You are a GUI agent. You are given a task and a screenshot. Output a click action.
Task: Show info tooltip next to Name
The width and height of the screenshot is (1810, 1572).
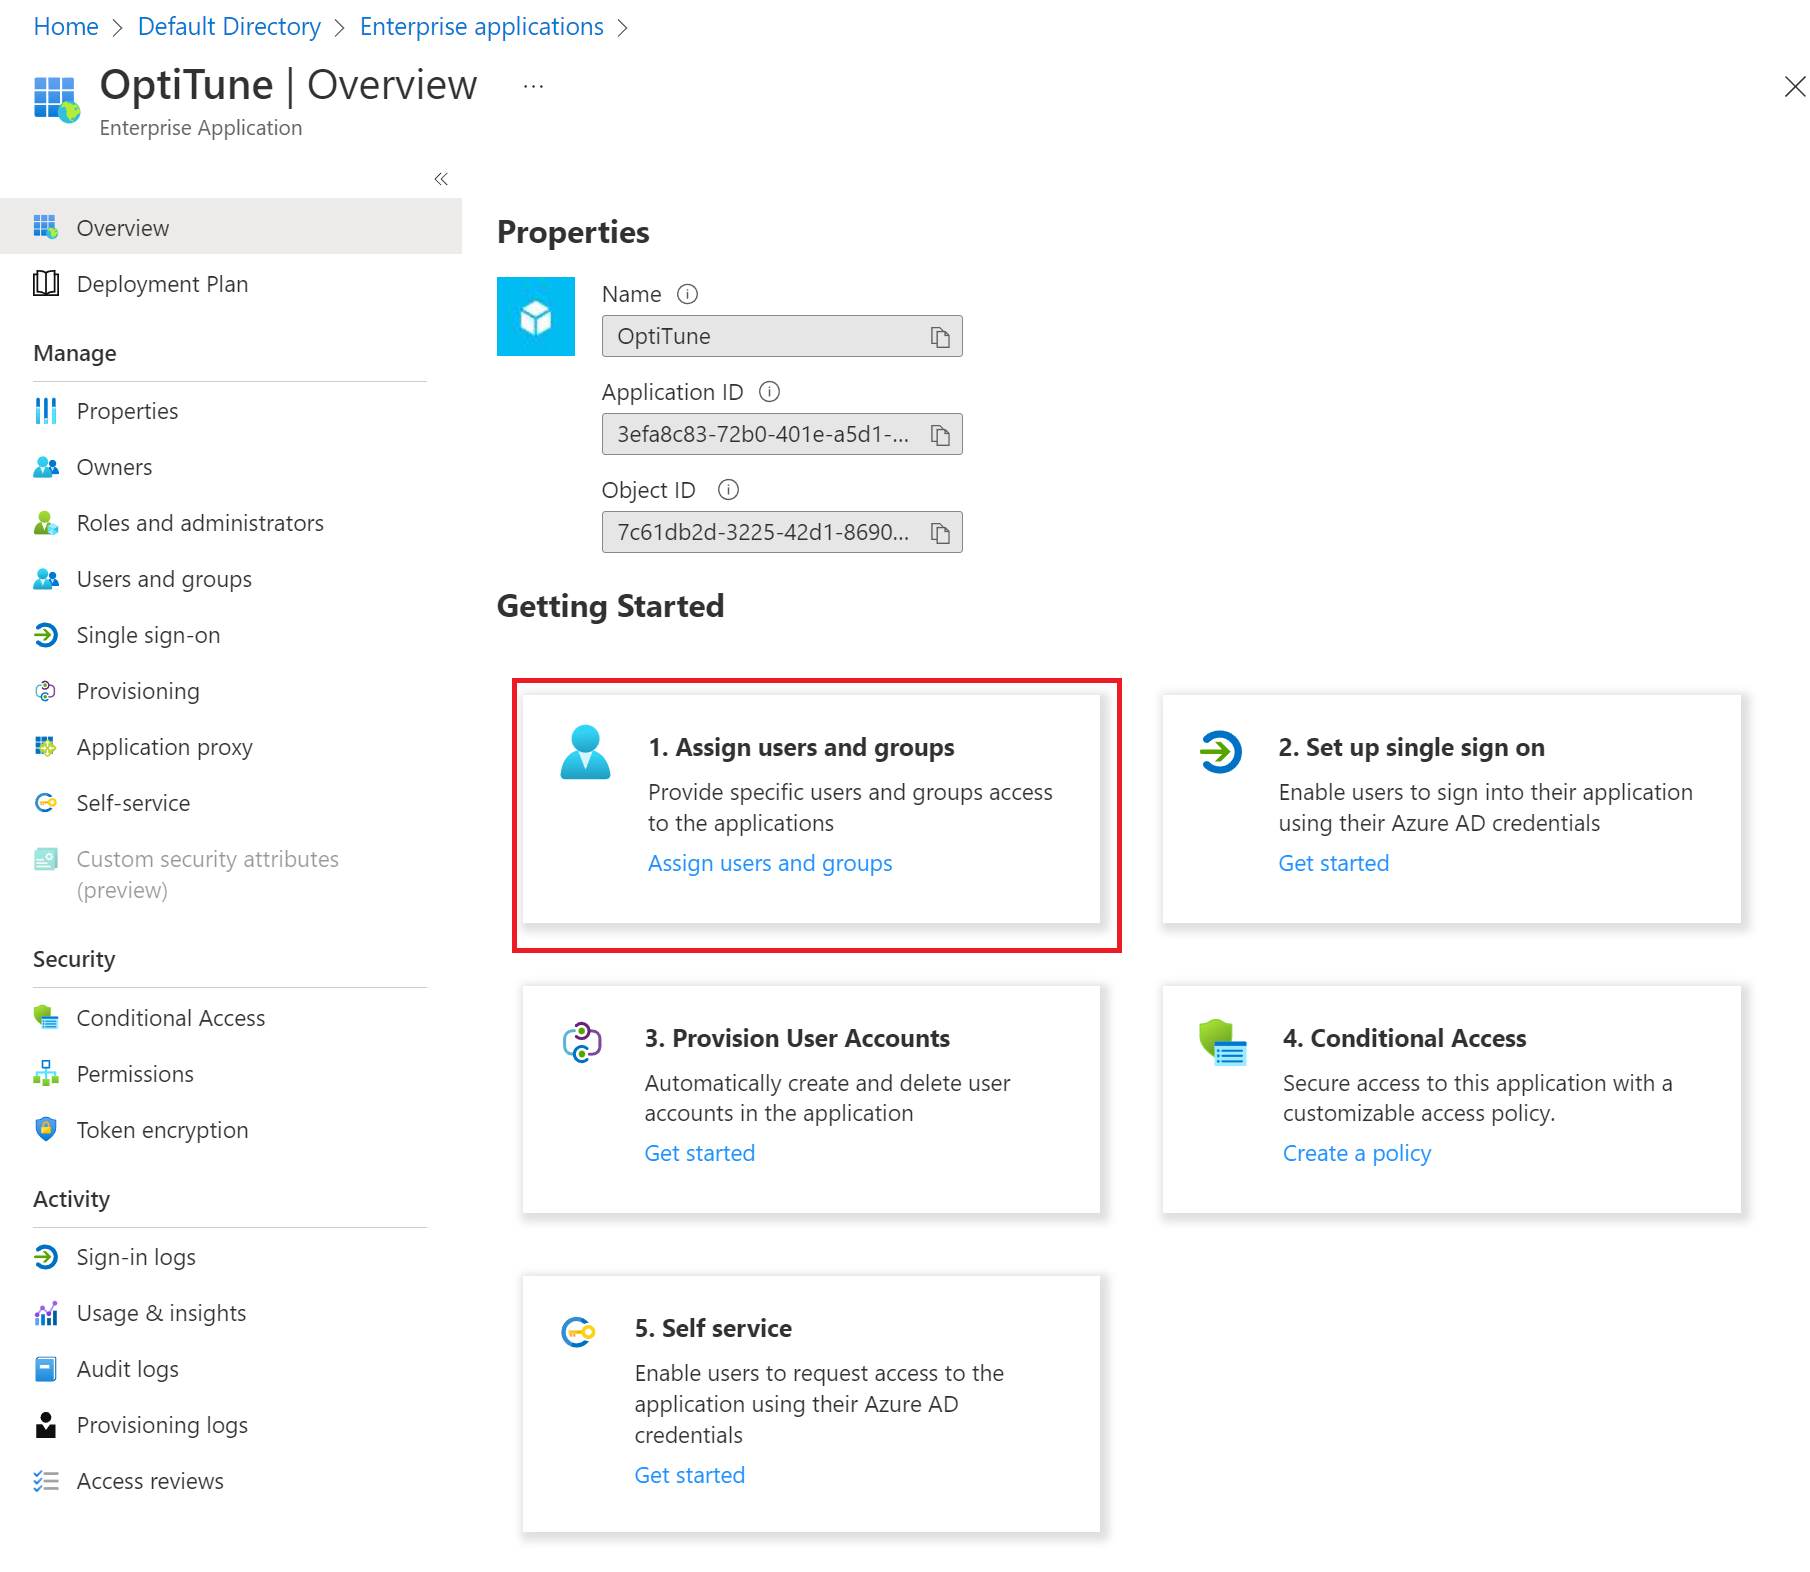point(687,294)
